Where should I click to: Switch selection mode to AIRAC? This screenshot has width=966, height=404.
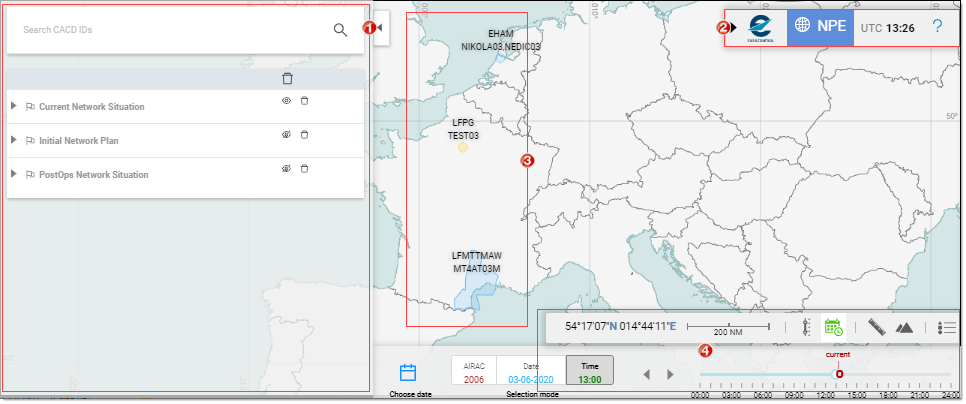[474, 373]
